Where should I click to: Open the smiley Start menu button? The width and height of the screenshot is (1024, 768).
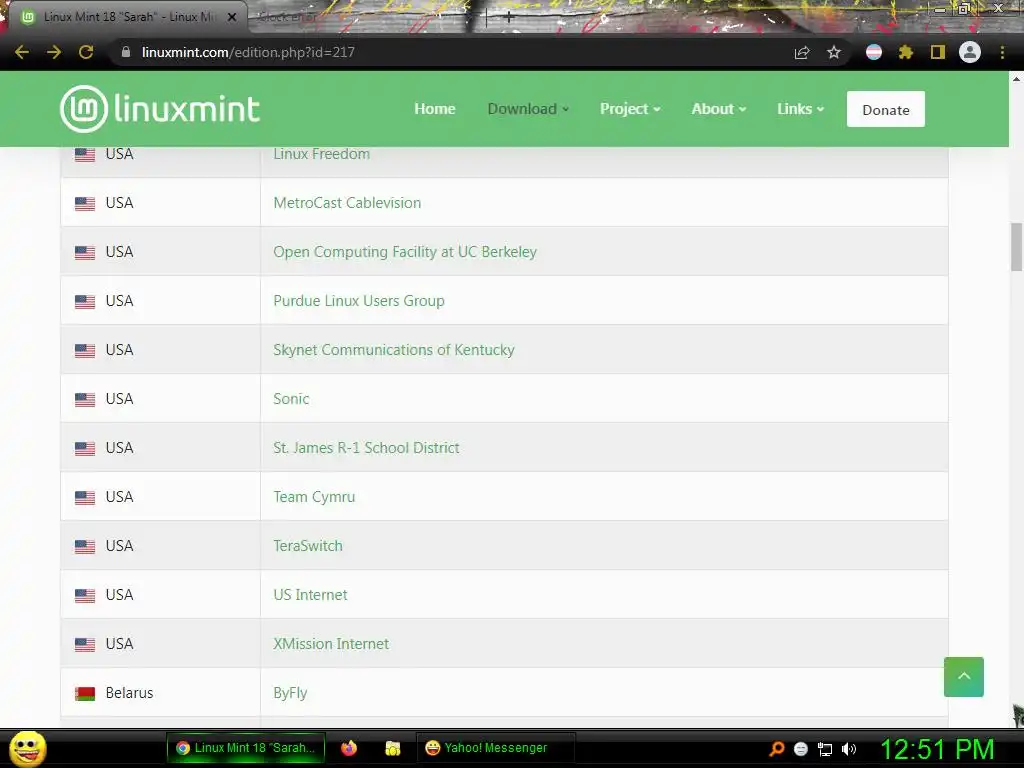point(27,748)
